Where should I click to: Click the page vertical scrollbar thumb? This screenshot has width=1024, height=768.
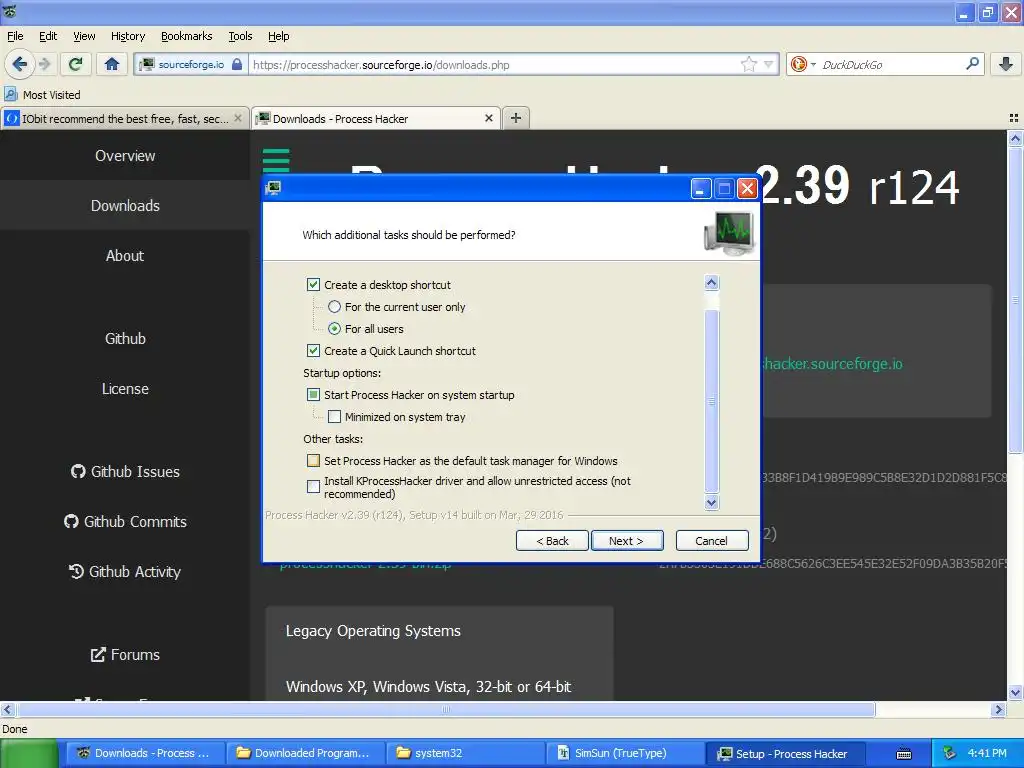point(1015,300)
